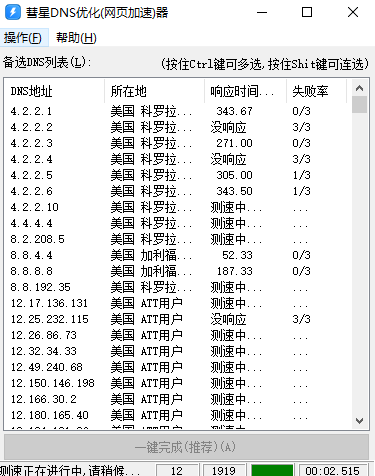Select DNS row 4.2.2.5
The image size is (375, 476).
pos(177,175)
